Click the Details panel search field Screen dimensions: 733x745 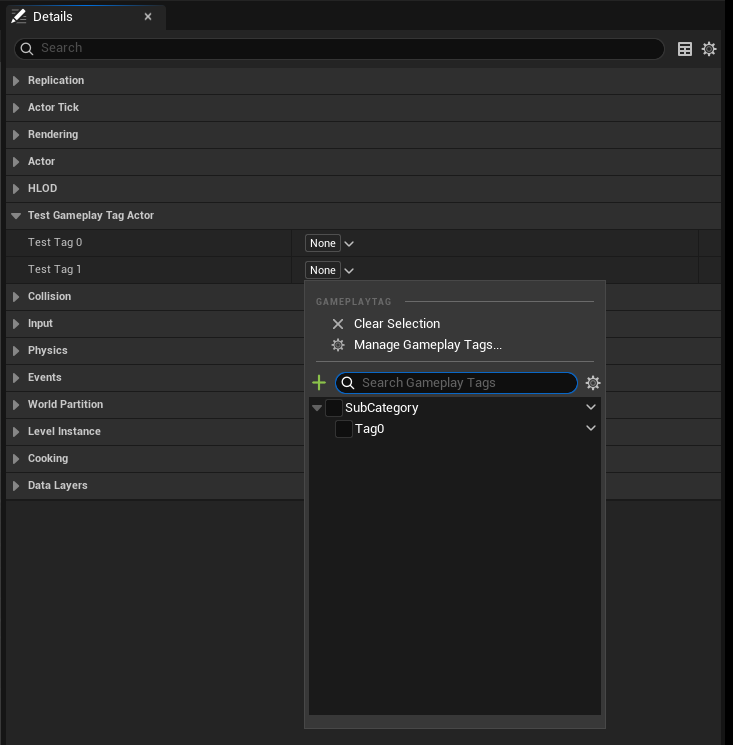click(x=339, y=48)
